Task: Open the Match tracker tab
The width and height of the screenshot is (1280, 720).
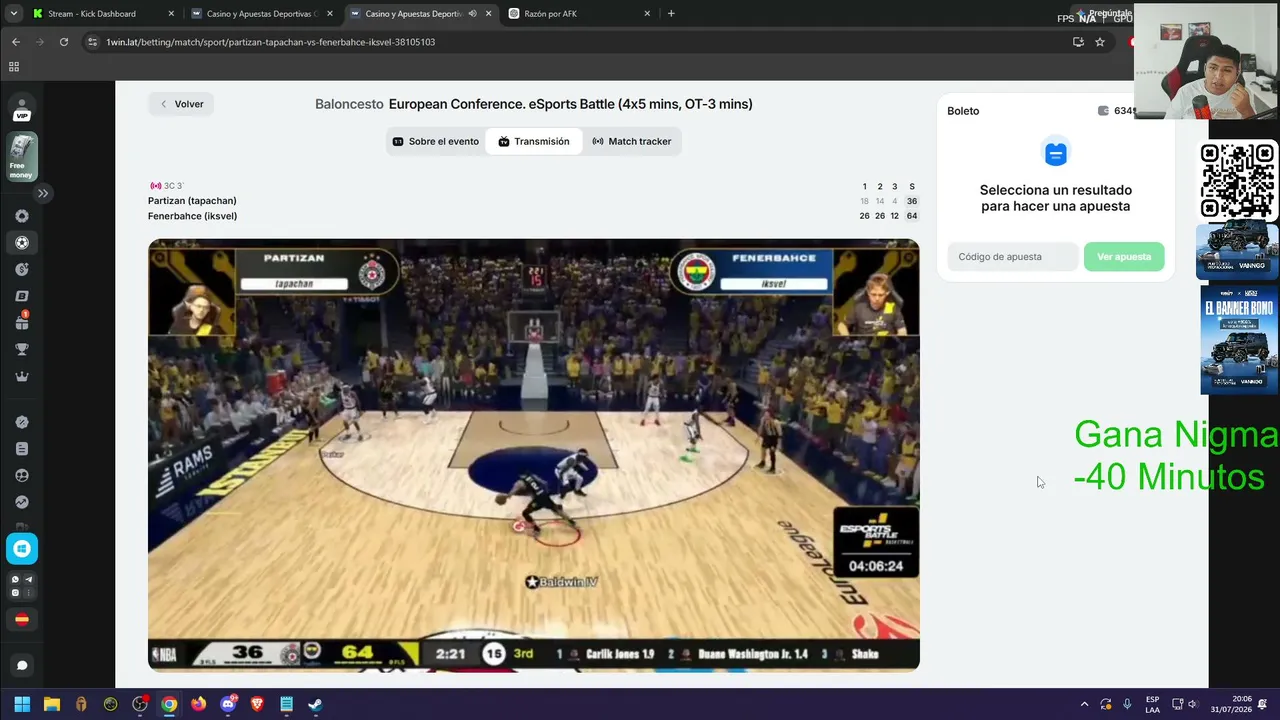Action: (631, 142)
